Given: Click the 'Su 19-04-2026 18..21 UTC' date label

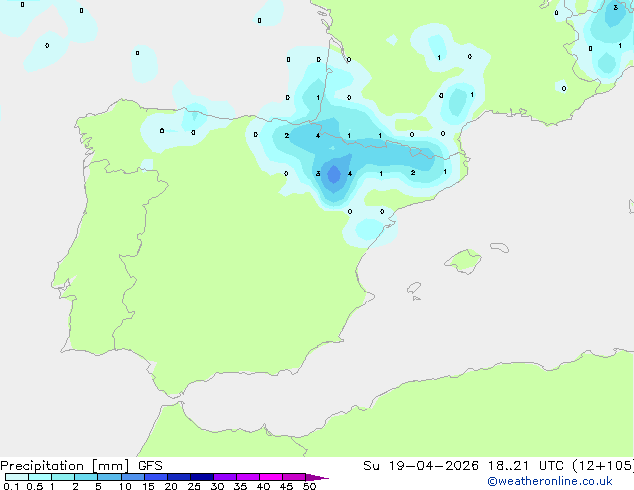Looking at the screenshot, I should click(x=463, y=466).
